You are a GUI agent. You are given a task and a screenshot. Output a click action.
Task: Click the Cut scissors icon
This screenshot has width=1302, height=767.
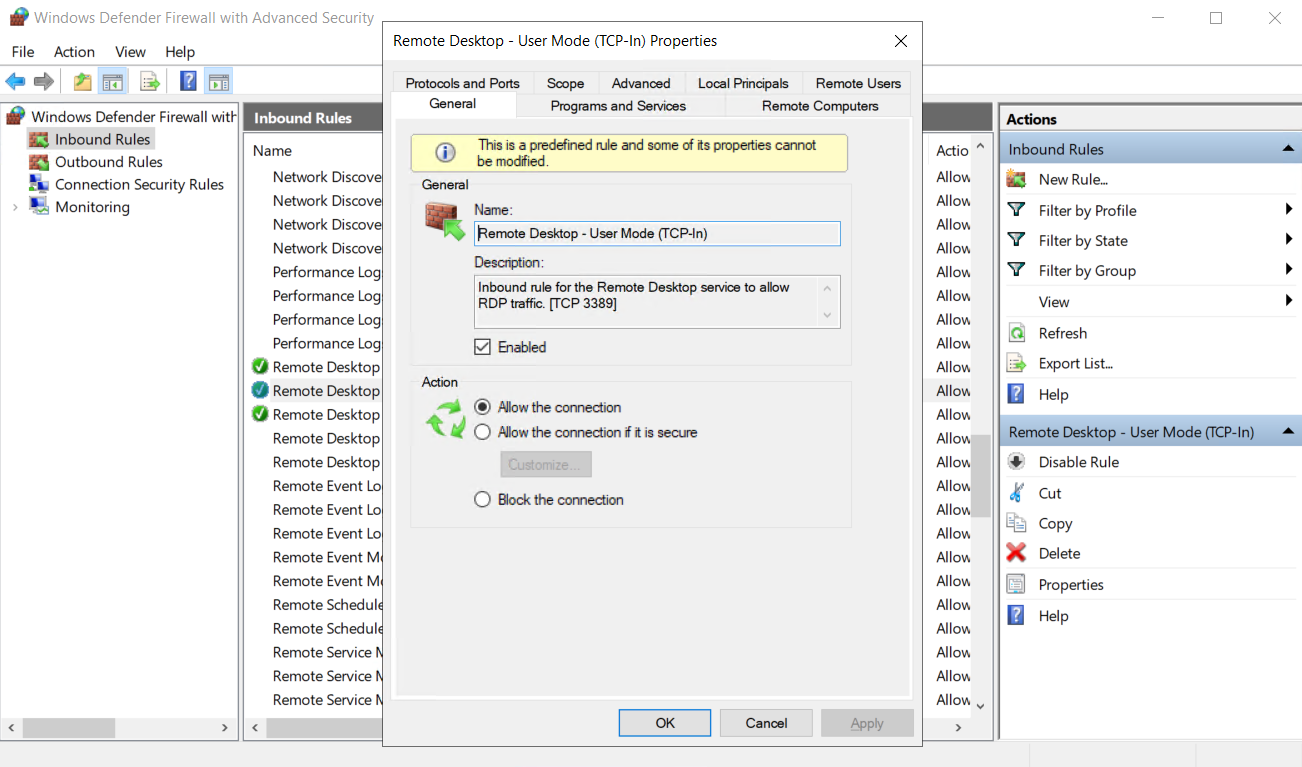pos(1016,493)
